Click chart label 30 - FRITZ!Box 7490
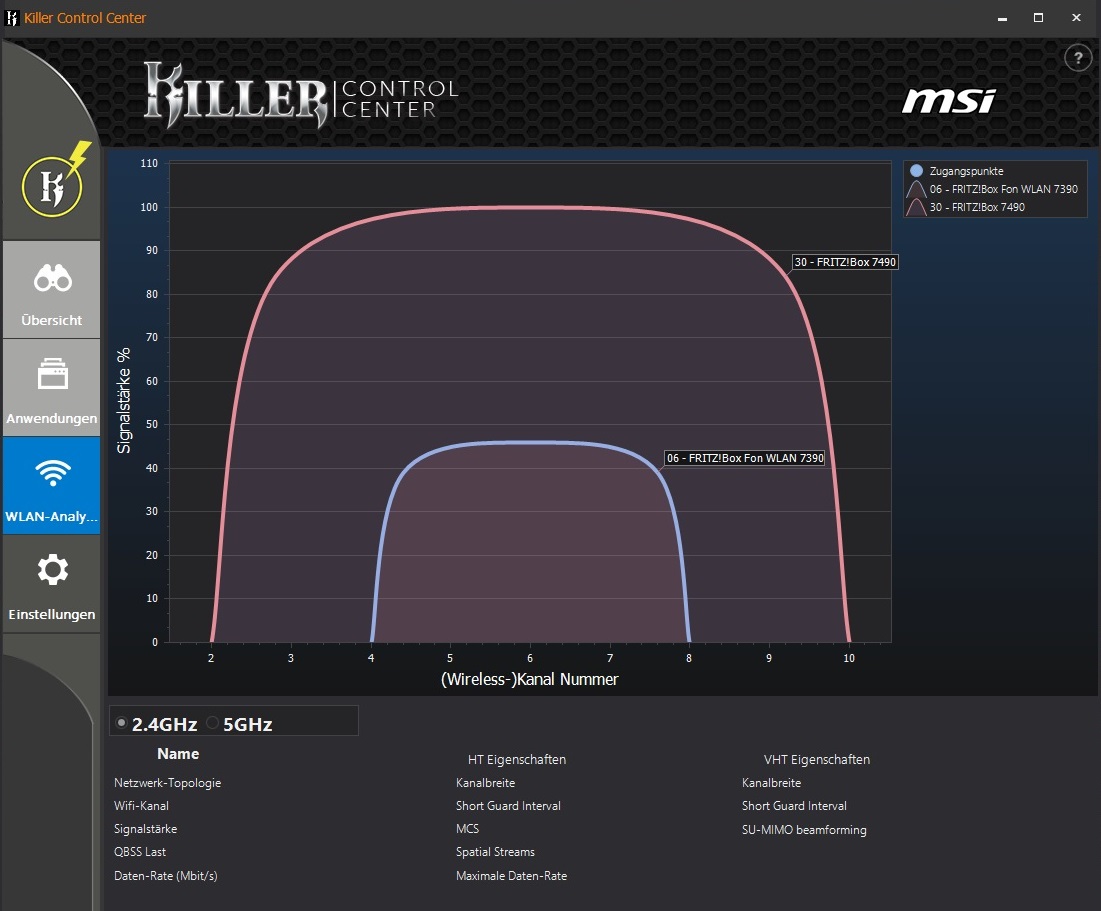The image size is (1101, 911). (845, 262)
